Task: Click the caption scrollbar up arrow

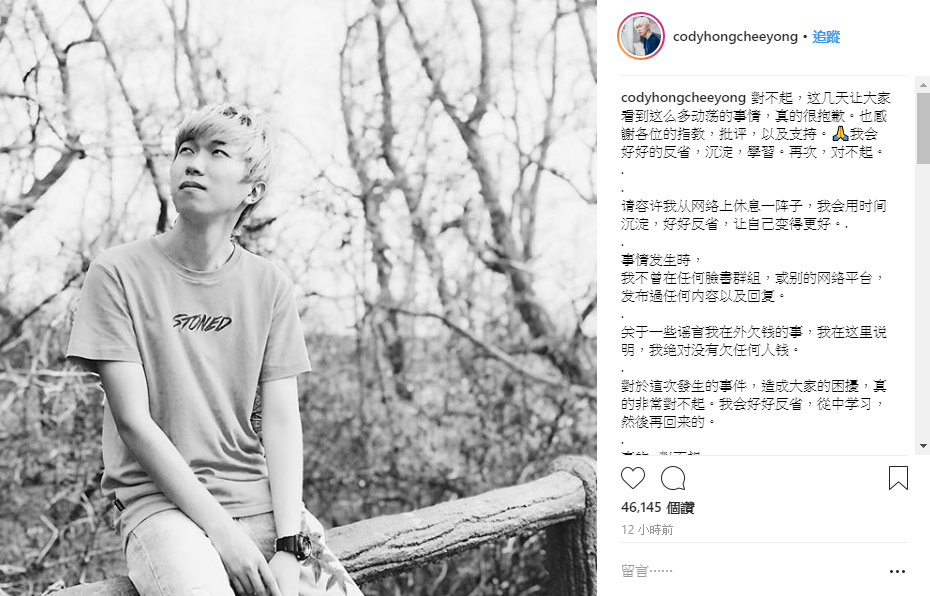Action: click(x=923, y=85)
